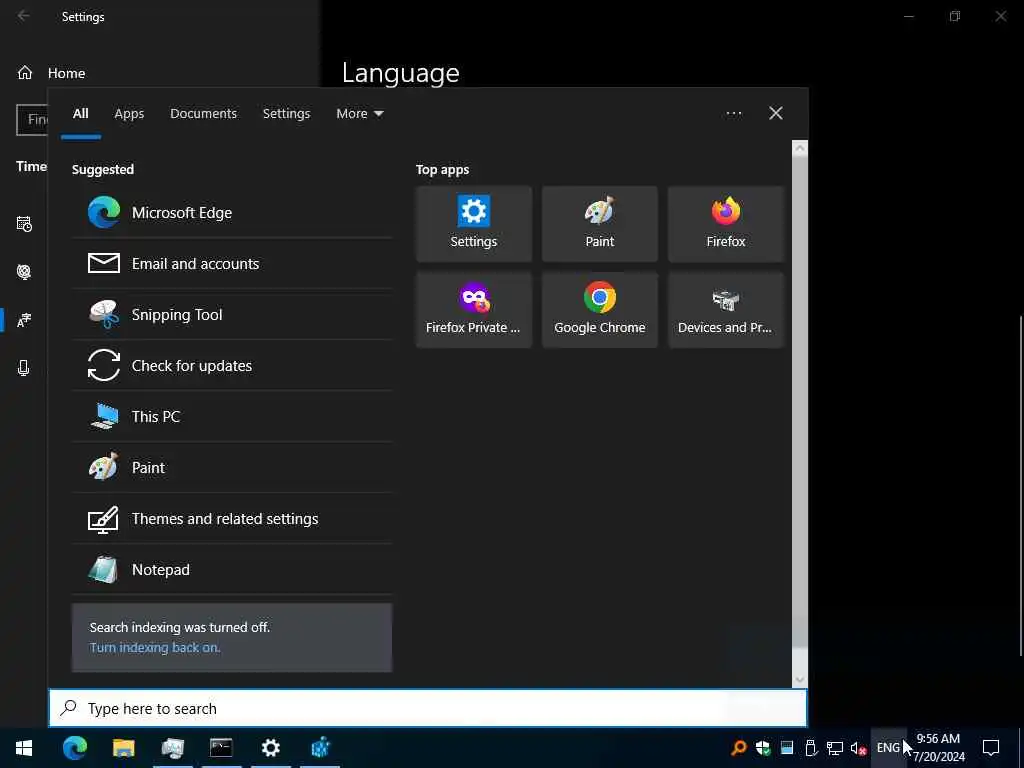1024x768 pixels.
Task: Click Turn indexing back on link
Action: [x=155, y=647]
